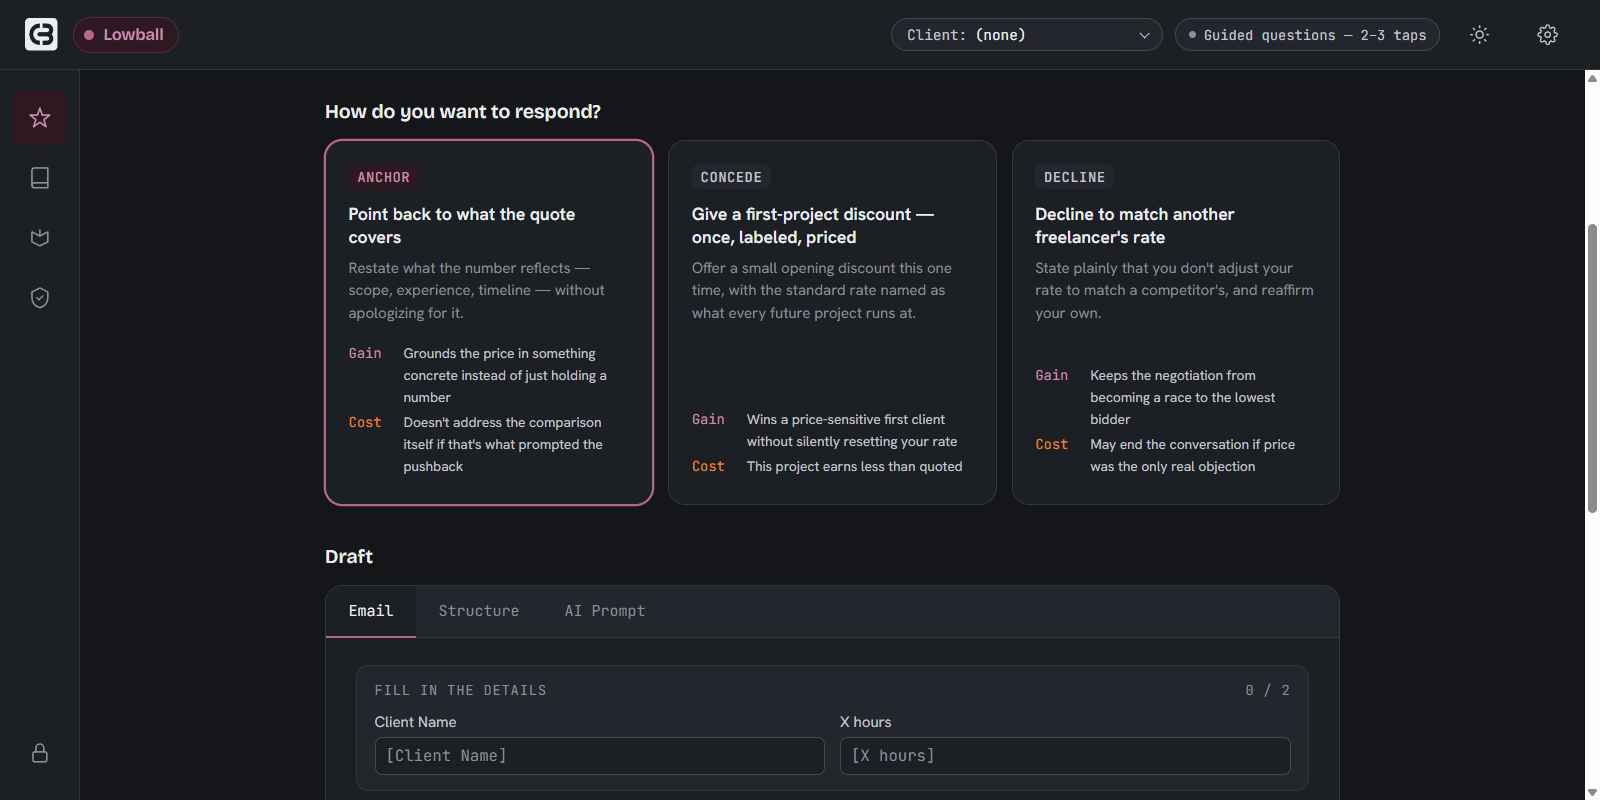Click the Lowball scenario pill
1600x800 pixels.
tap(126, 35)
